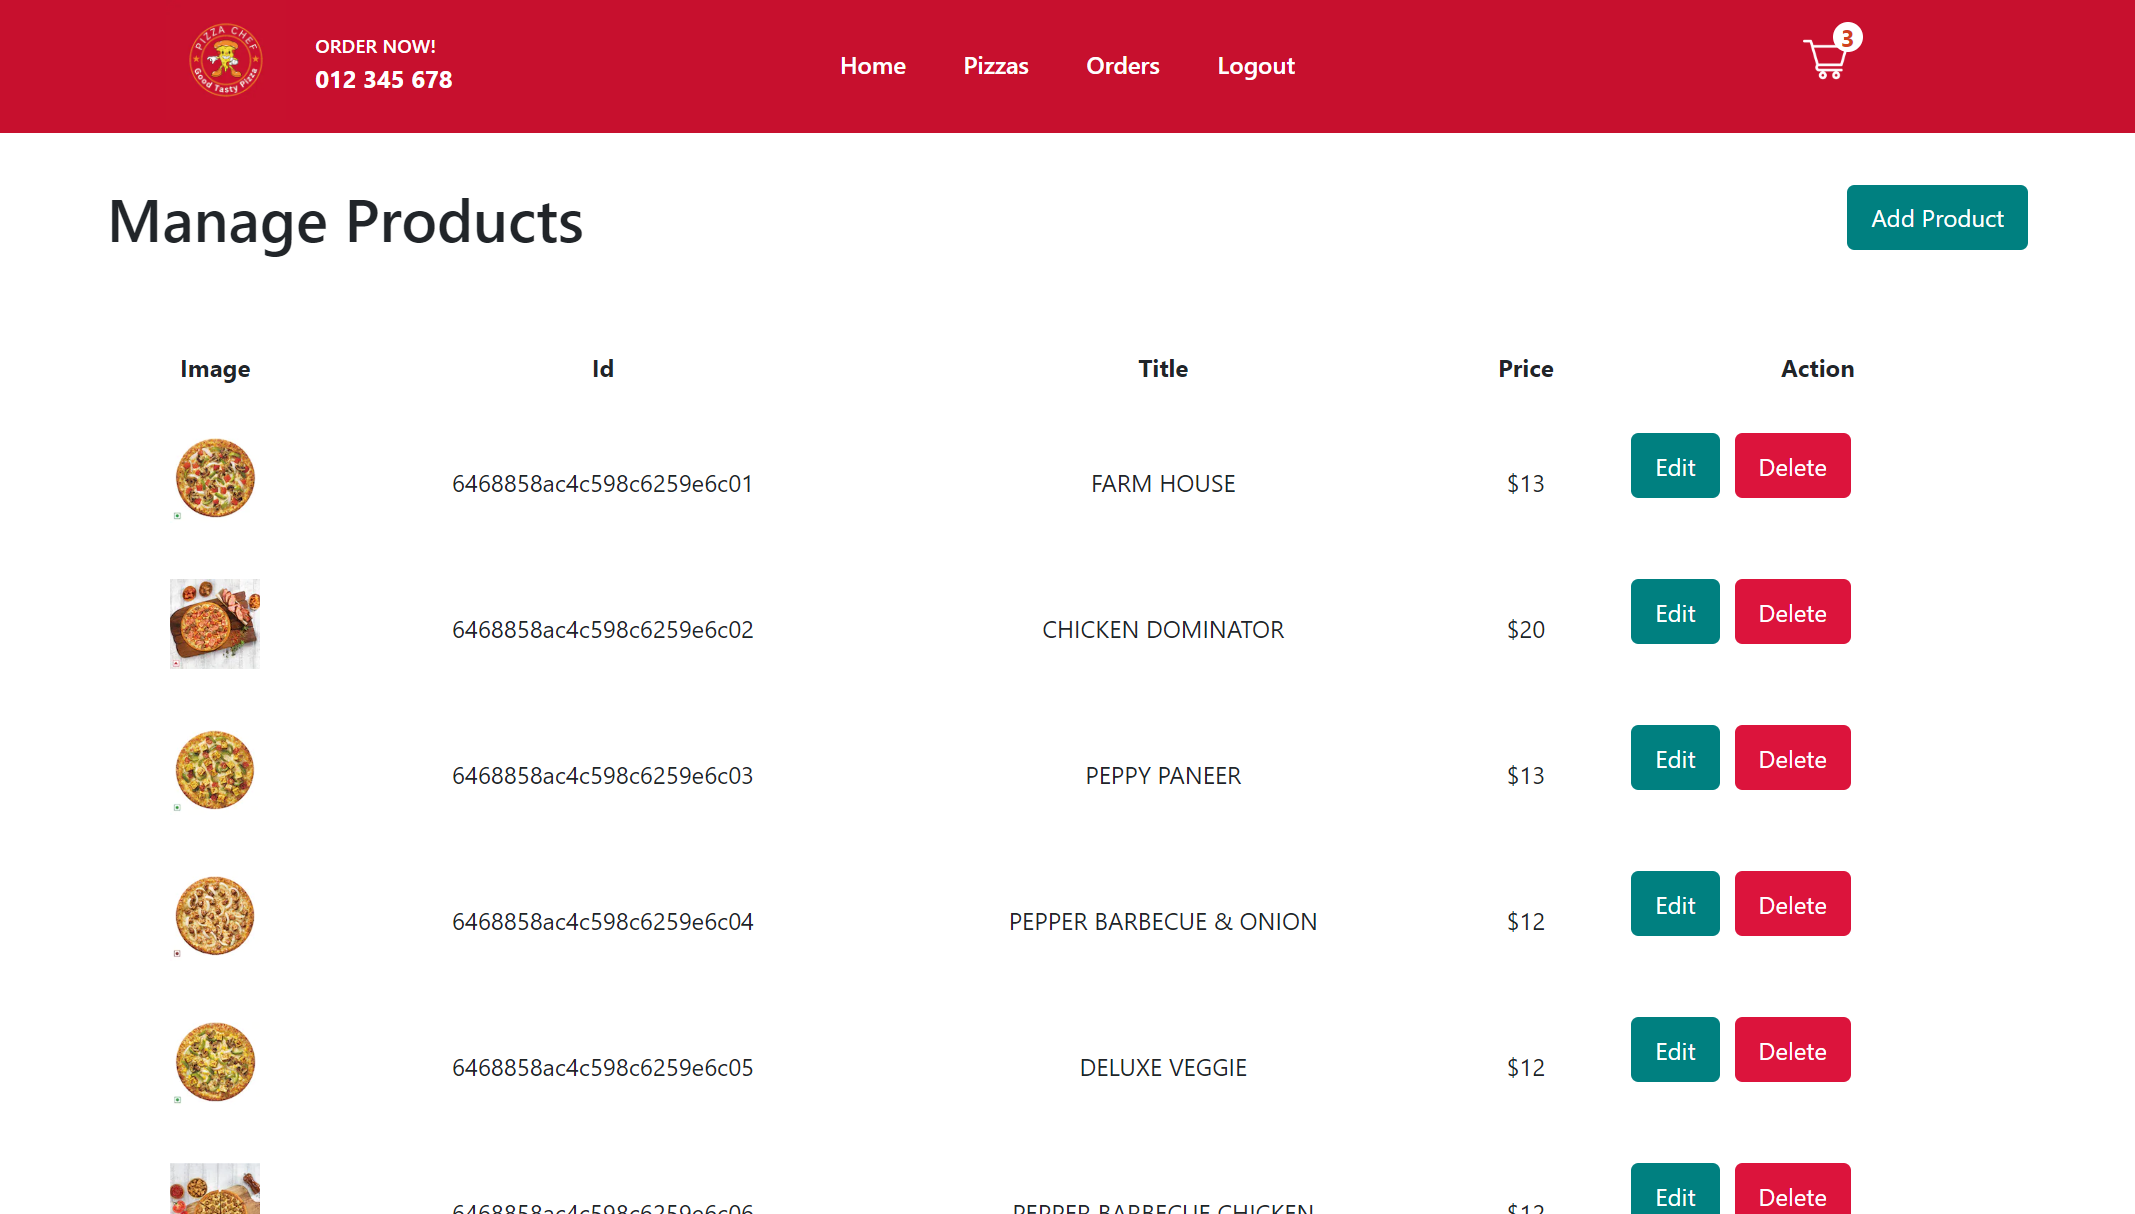
Task: Delete the CHICKEN DOMINATOR product
Action: (x=1792, y=611)
